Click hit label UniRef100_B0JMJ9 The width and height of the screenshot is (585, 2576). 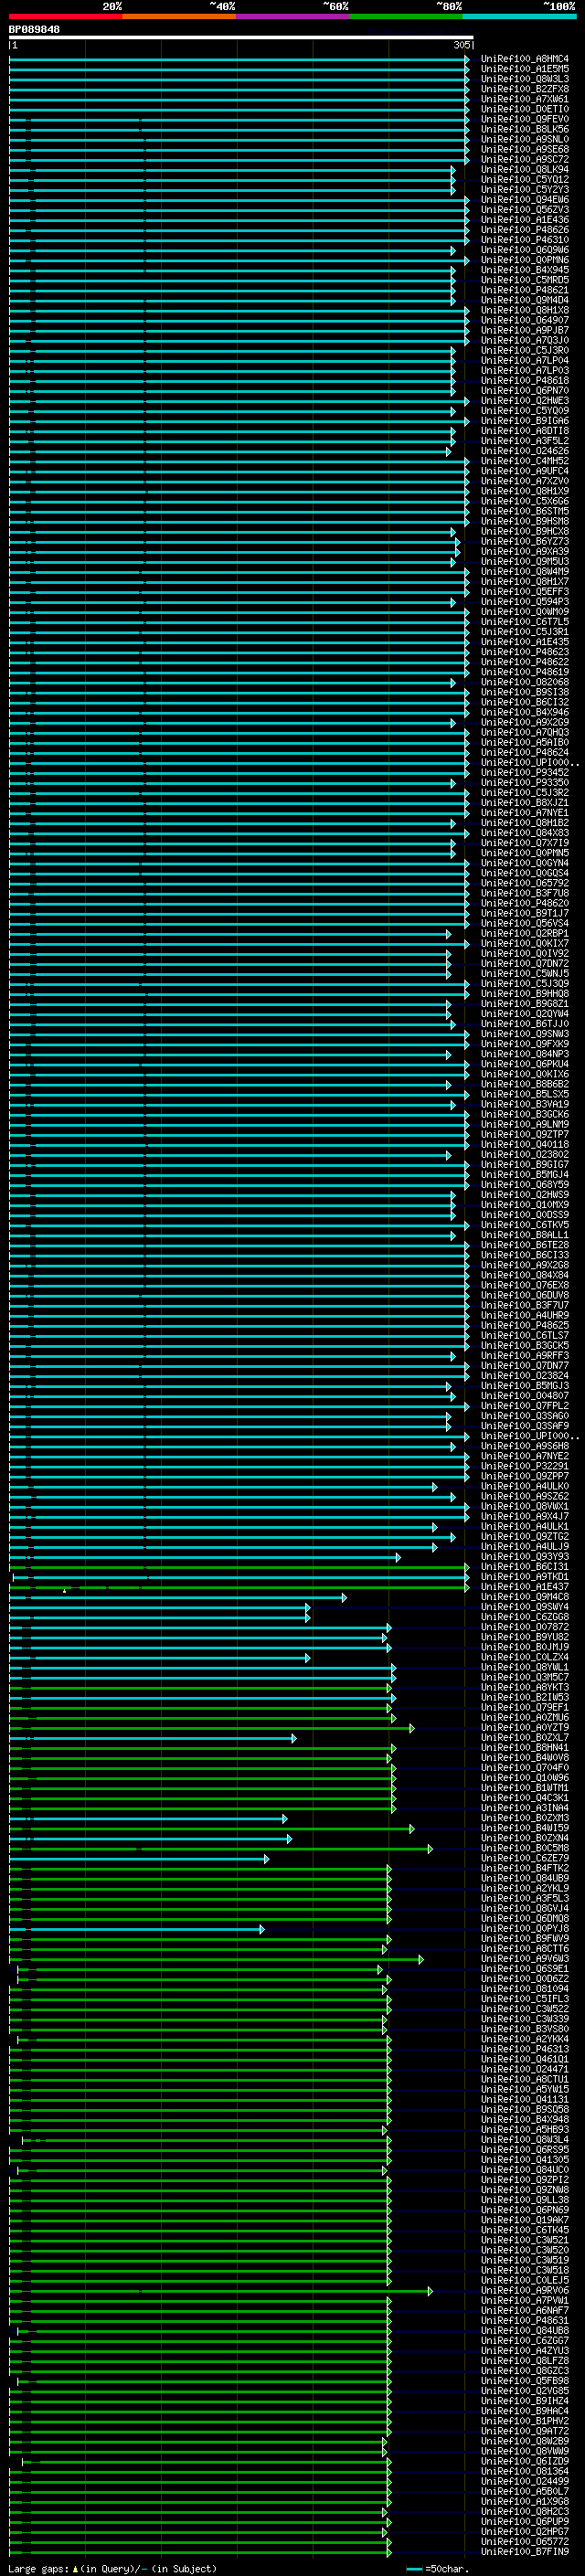[524, 1647]
